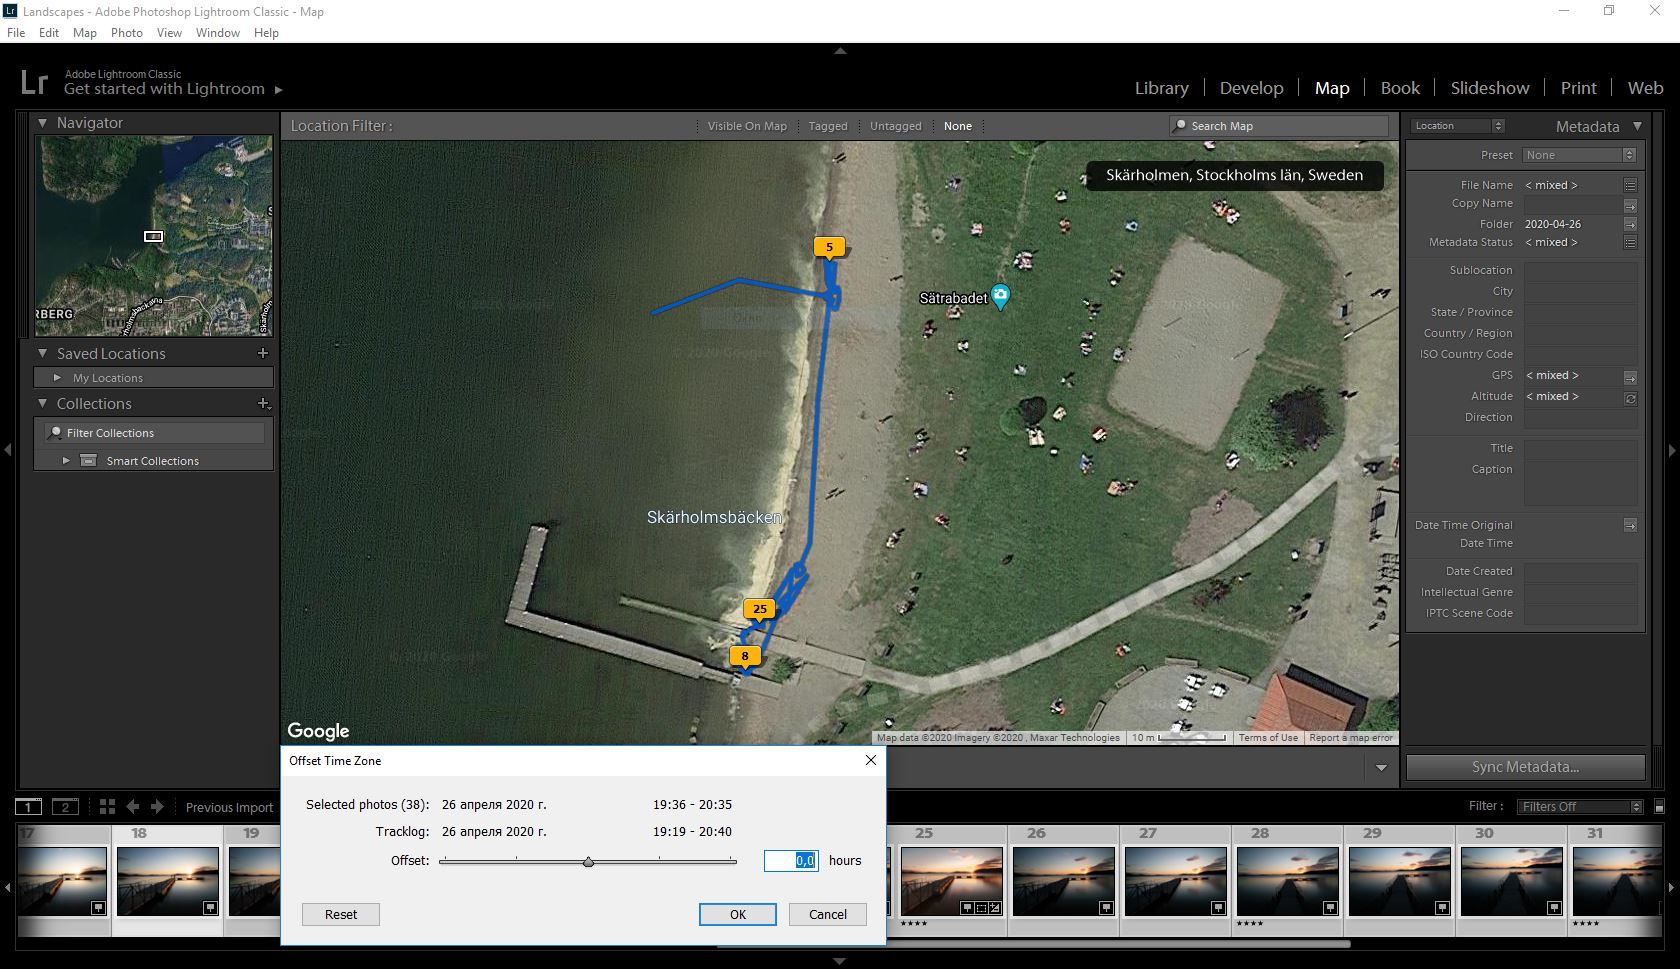The image size is (1680, 969).
Task: Switch to the Library module
Action: (x=1162, y=88)
